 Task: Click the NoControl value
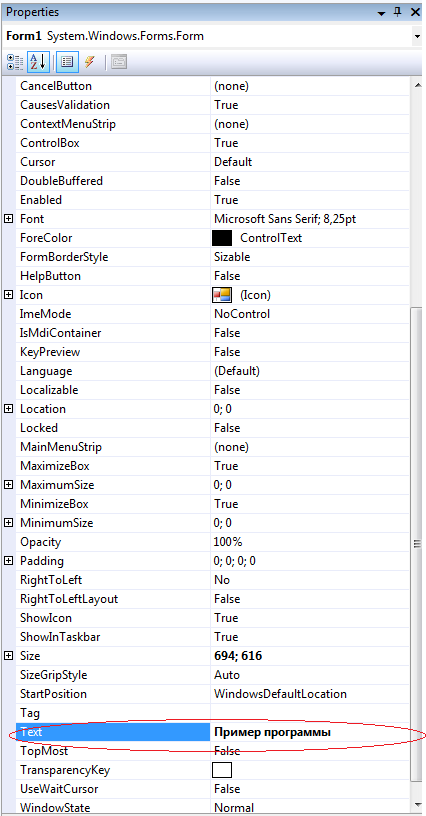point(242,314)
